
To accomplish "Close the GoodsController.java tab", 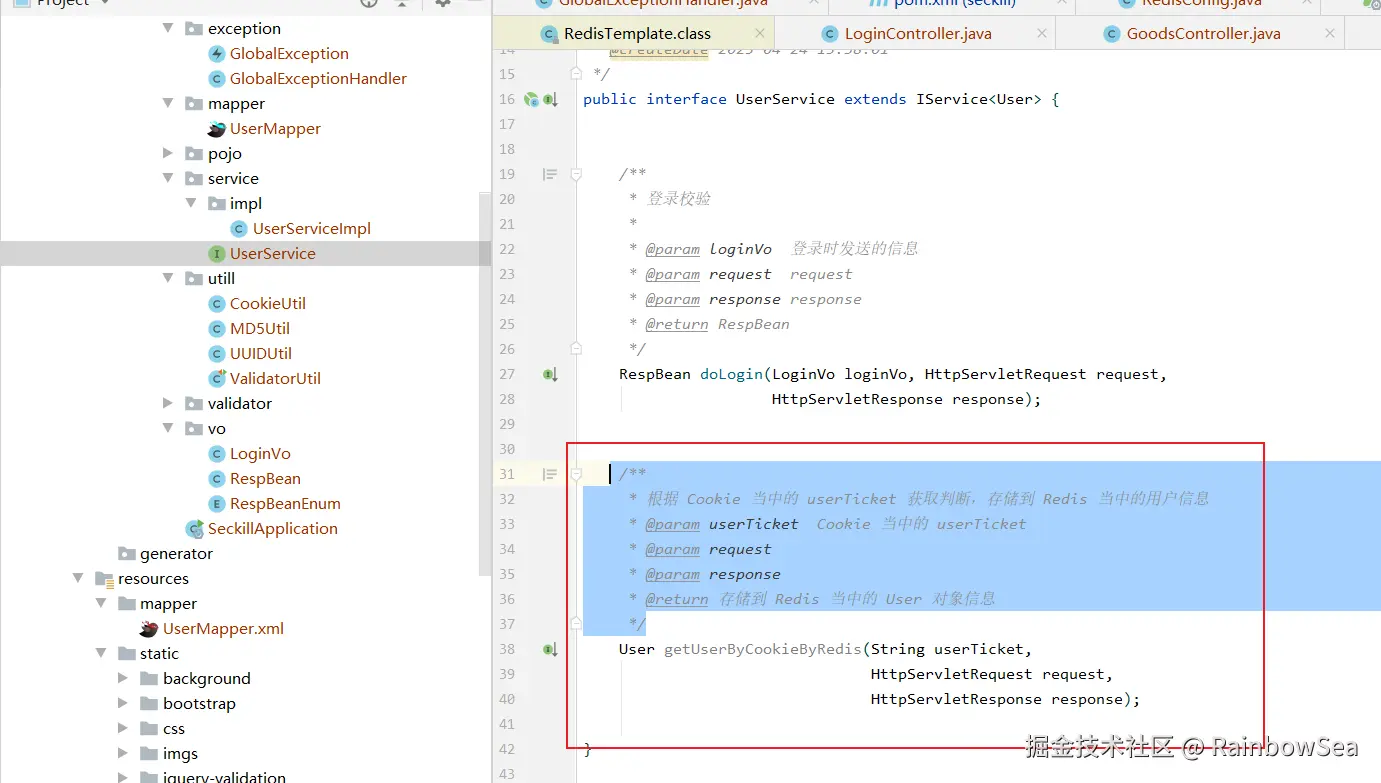I will (1329, 34).
